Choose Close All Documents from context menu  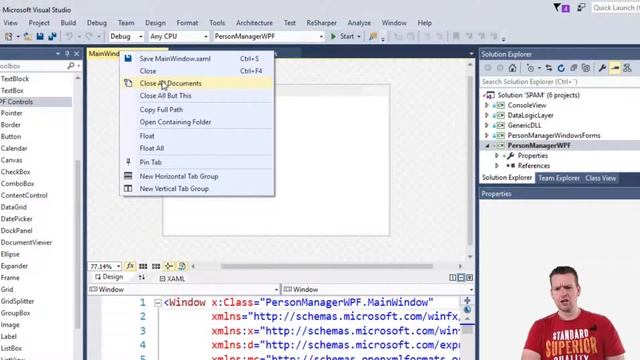tap(197, 83)
